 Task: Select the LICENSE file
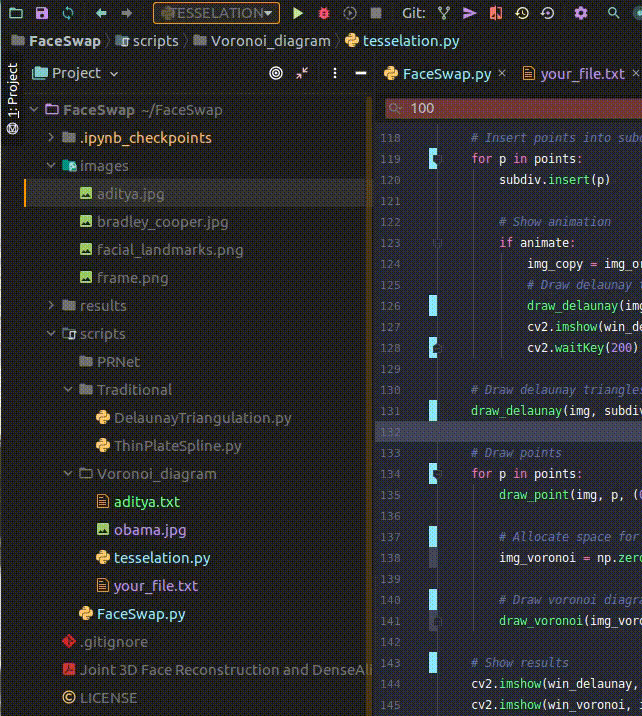[x=108, y=698]
